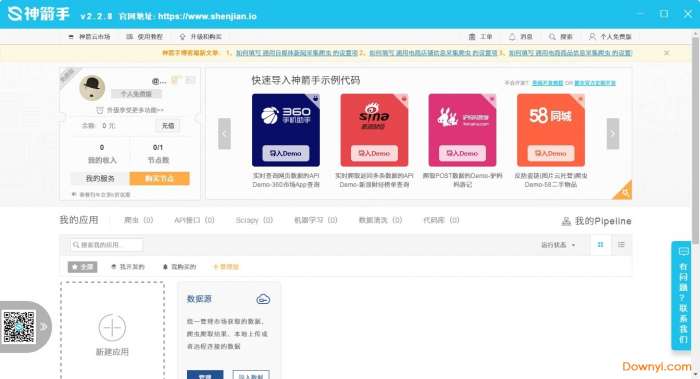Click the bowler-hat user avatar
This screenshot has width=700, height=379.
[92, 88]
